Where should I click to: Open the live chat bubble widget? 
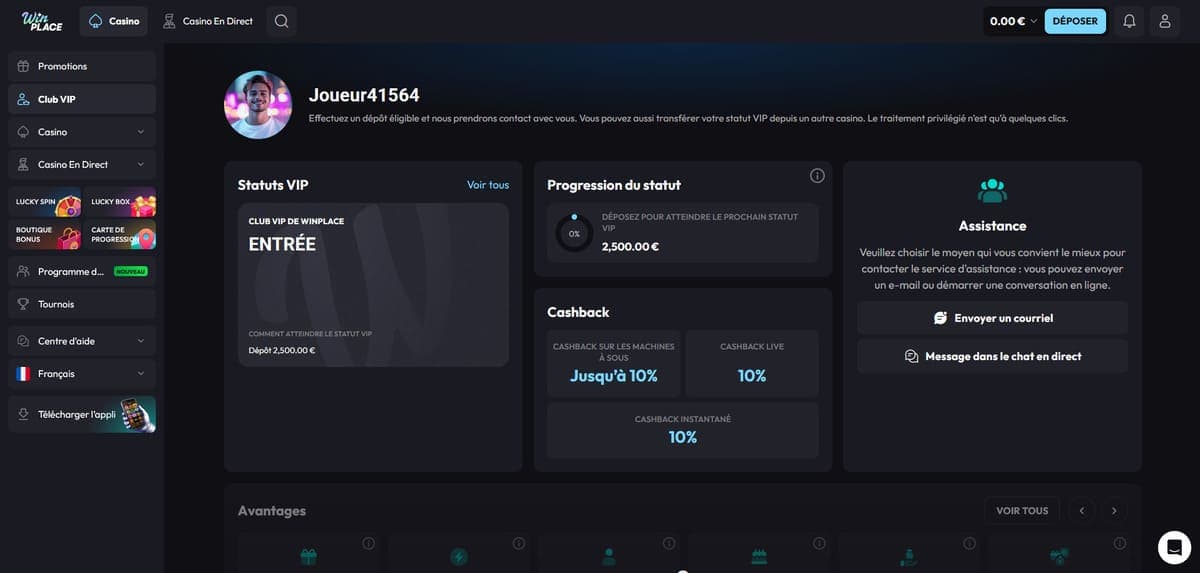click(x=1174, y=547)
